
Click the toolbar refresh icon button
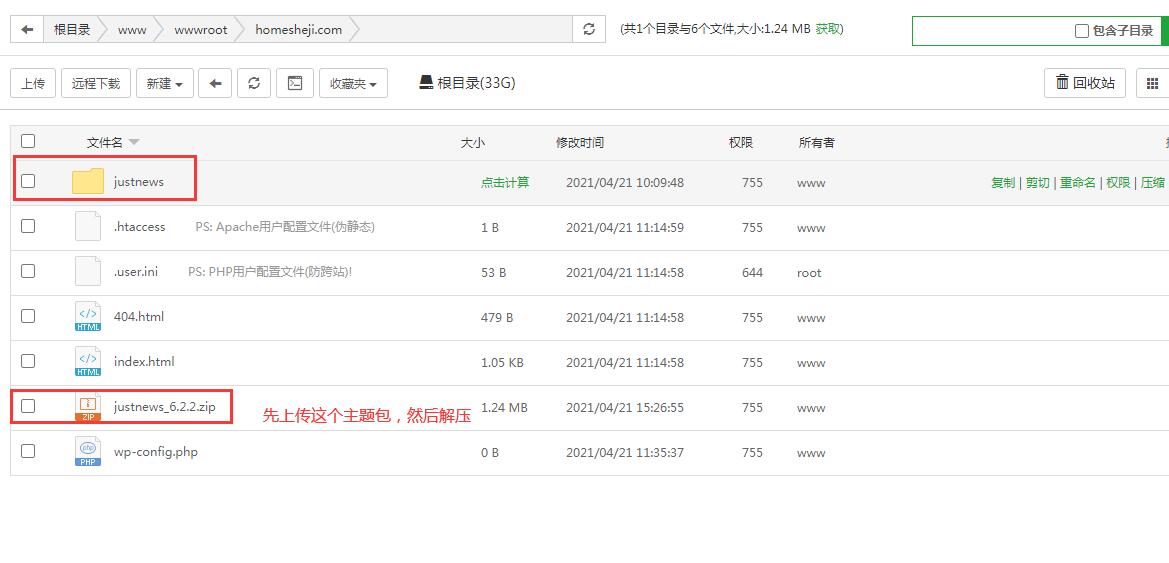(253, 84)
